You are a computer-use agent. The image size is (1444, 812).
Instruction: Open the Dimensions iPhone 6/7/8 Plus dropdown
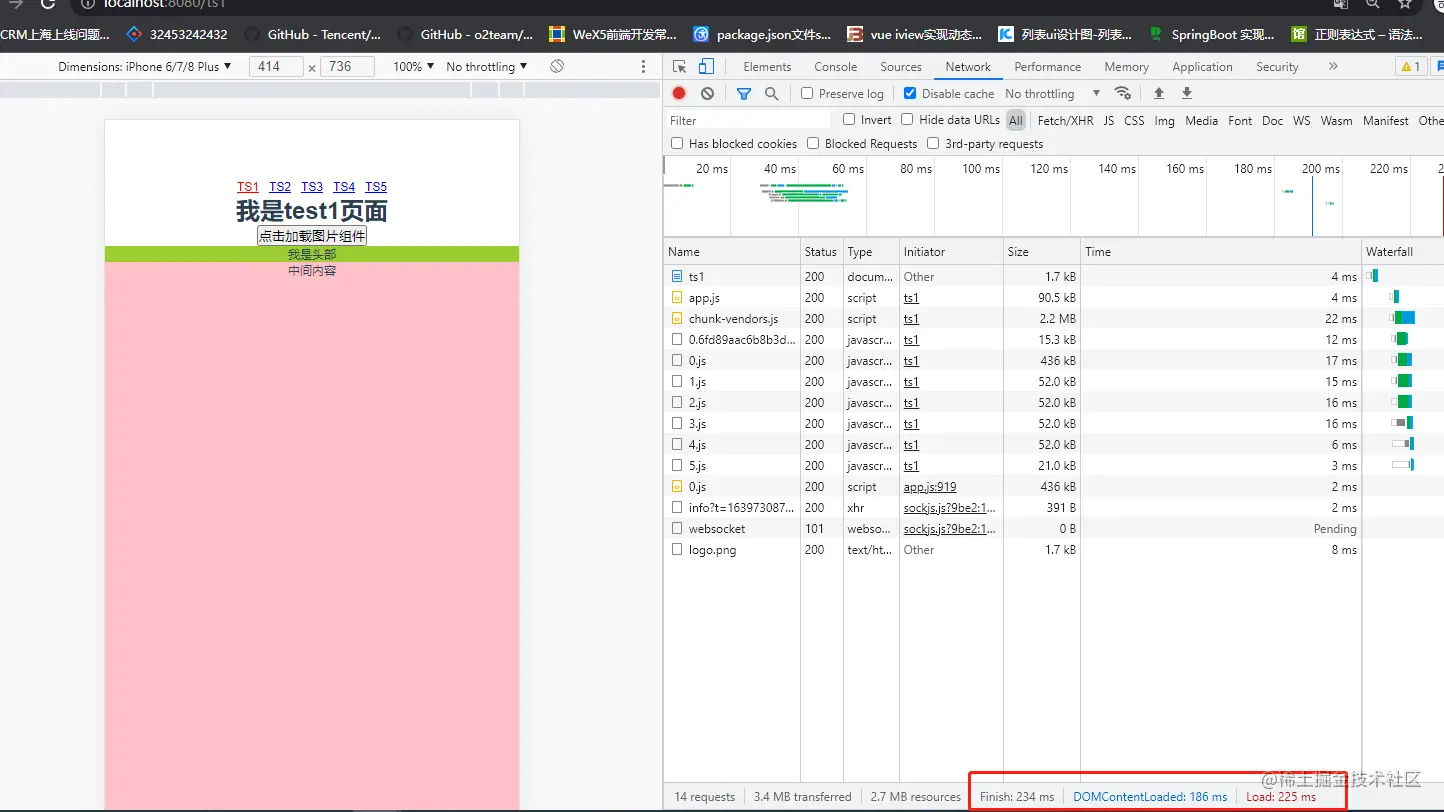click(144, 66)
